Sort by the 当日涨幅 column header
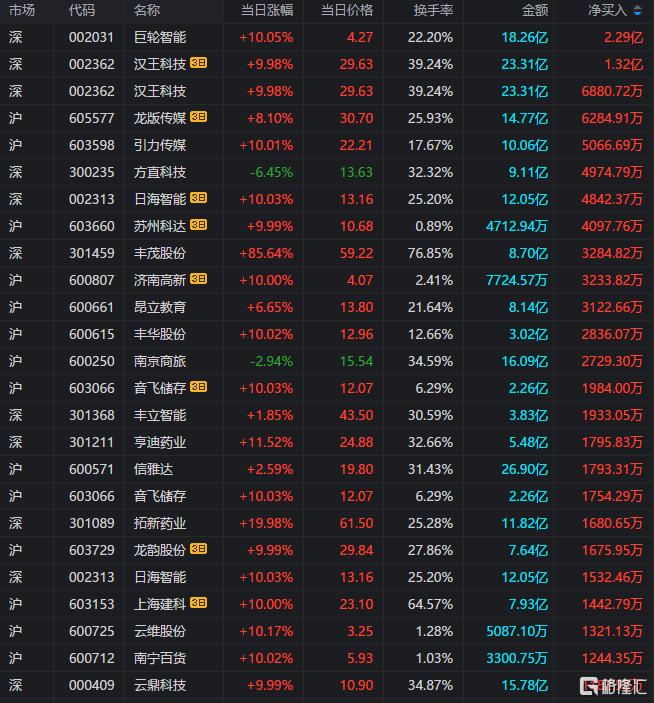Screen dimensions: 654x703 pyautogui.click(x=267, y=10)
